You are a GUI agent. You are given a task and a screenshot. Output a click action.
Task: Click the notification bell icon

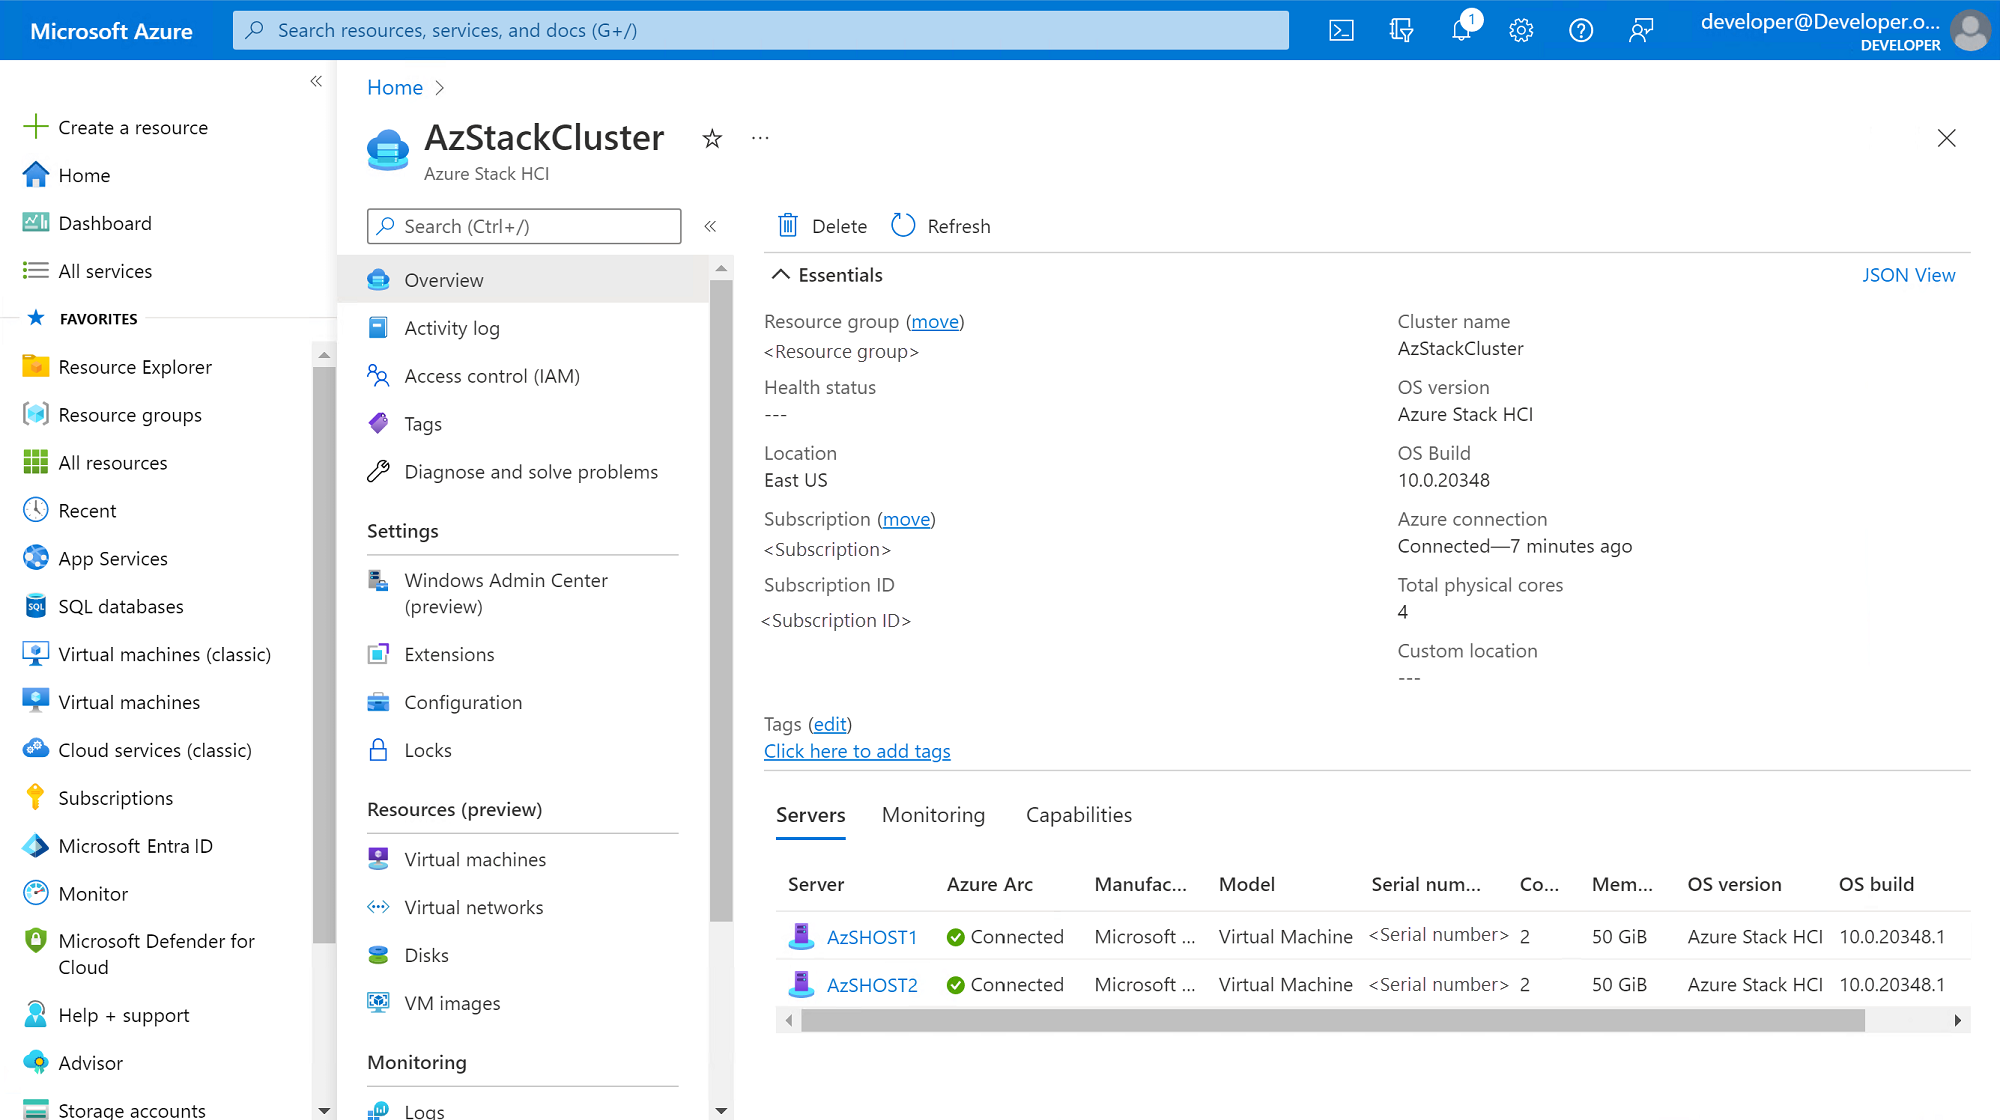coord(1462,30)
